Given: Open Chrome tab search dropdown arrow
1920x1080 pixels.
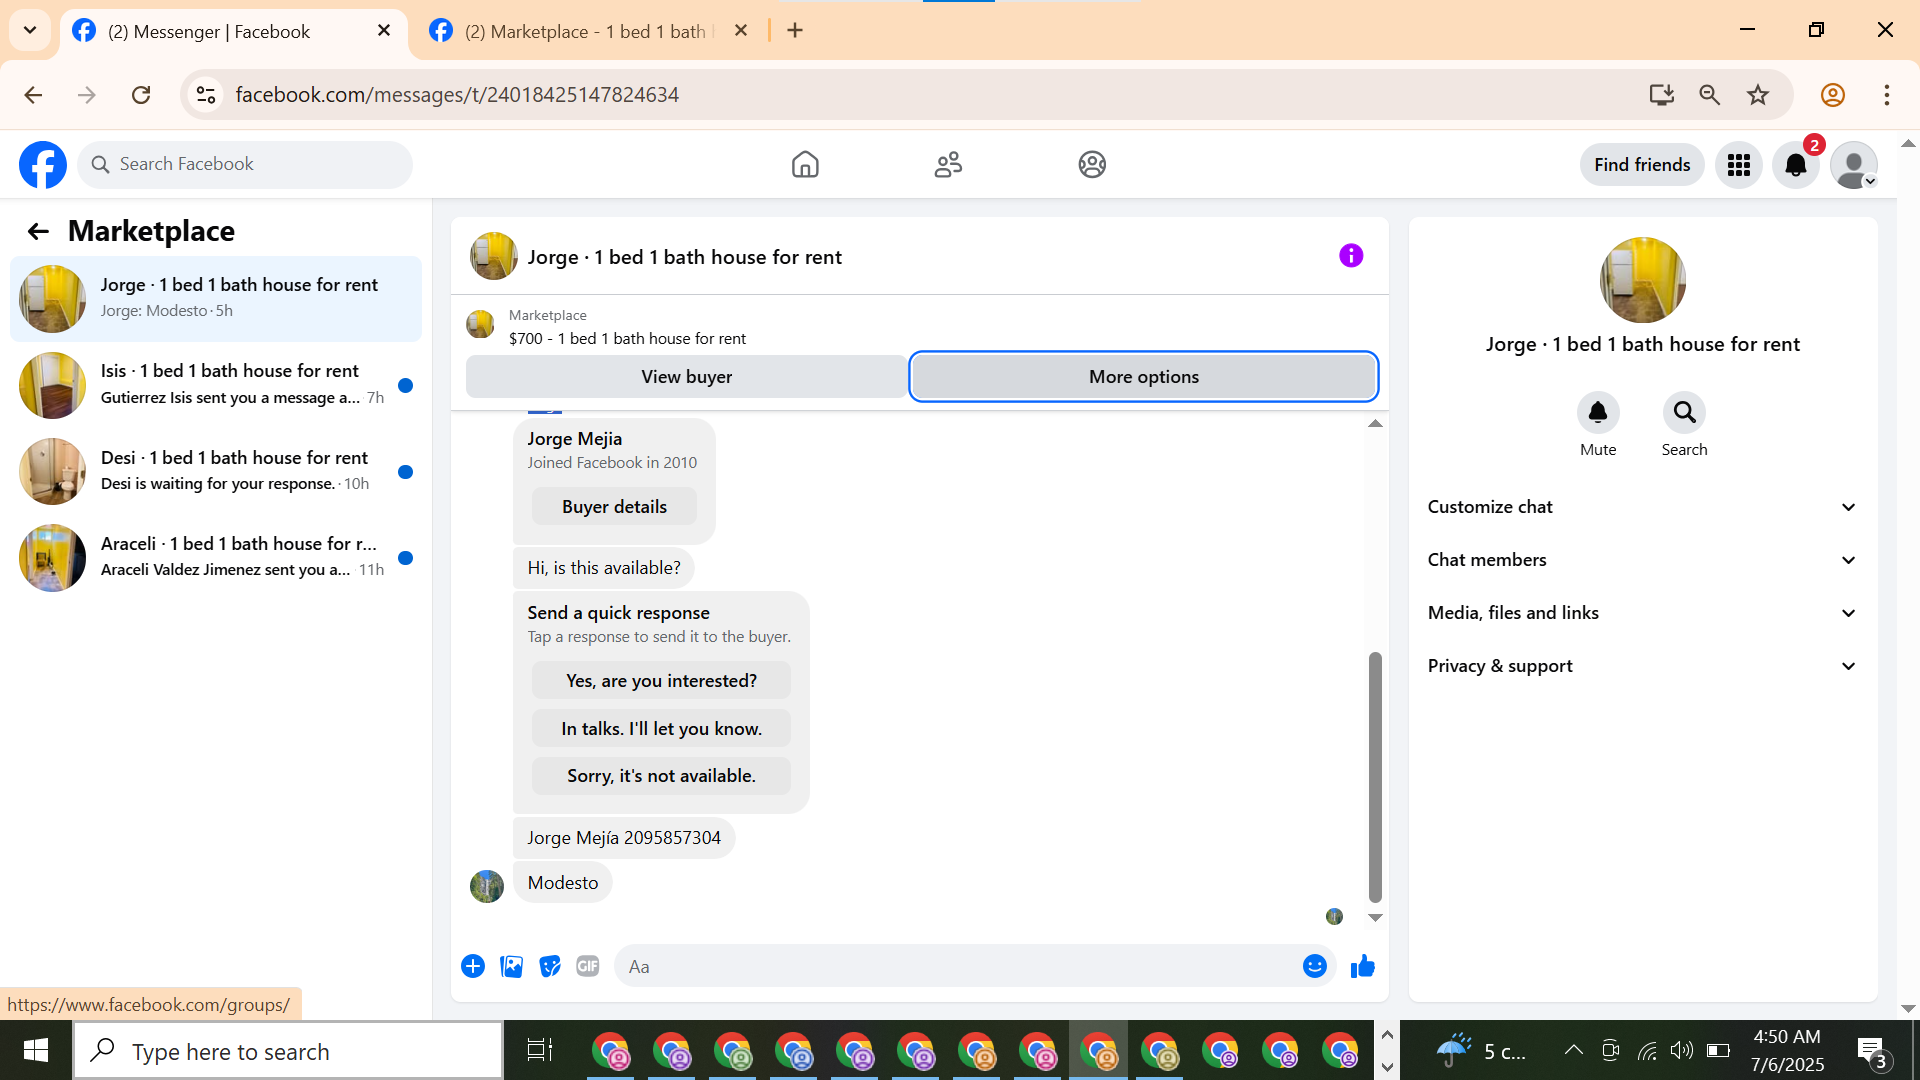Looking at the screenshot, I should click(30, 30).
